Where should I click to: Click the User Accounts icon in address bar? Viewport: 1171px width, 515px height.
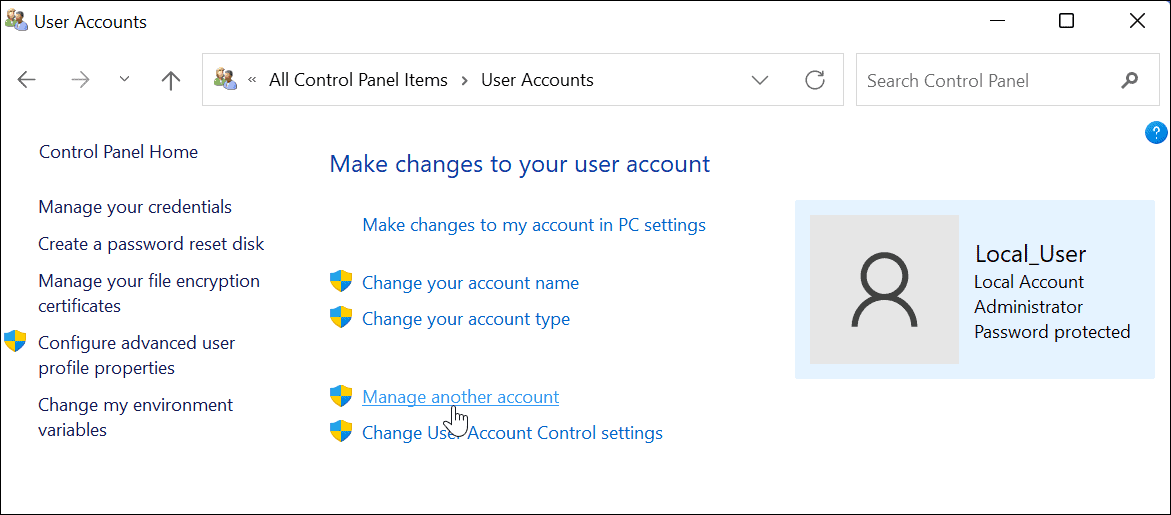click(226, 79)
